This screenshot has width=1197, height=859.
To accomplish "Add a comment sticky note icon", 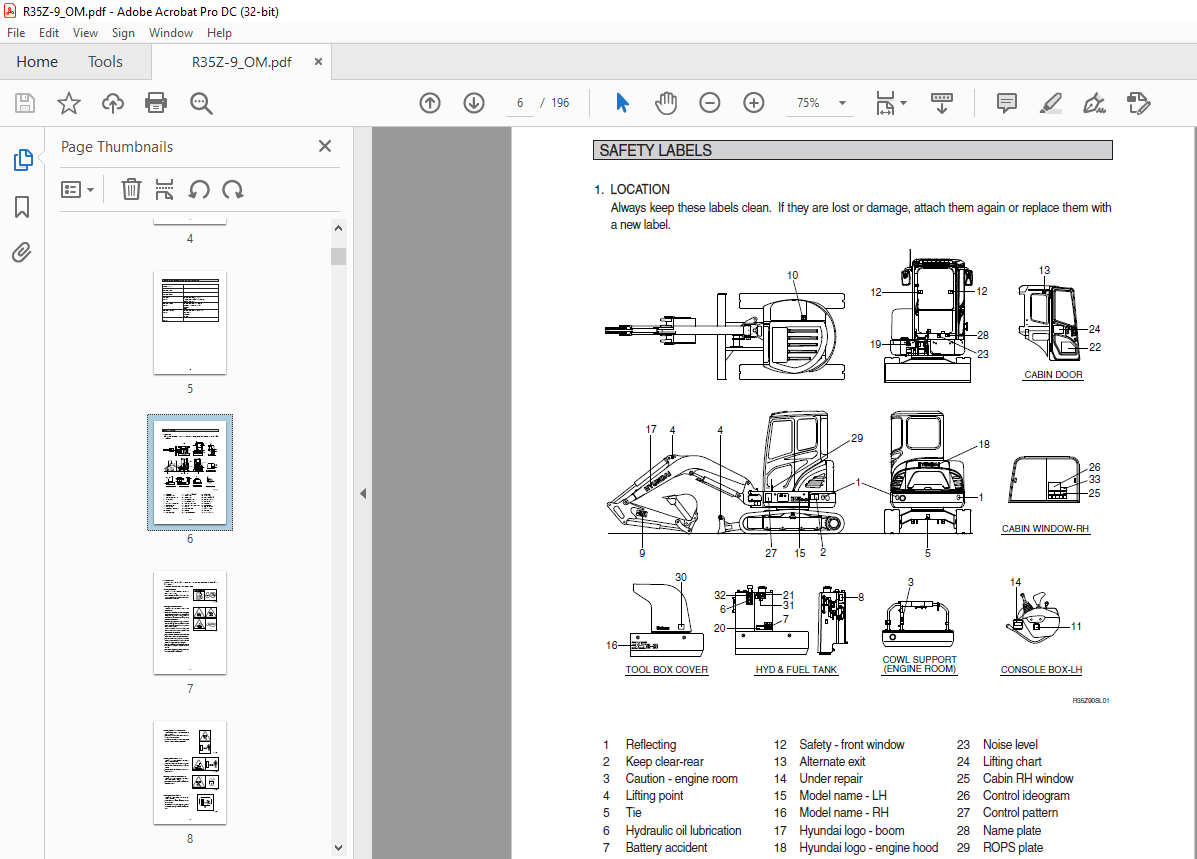I will pyautogui.click(x=1006, y=103).
